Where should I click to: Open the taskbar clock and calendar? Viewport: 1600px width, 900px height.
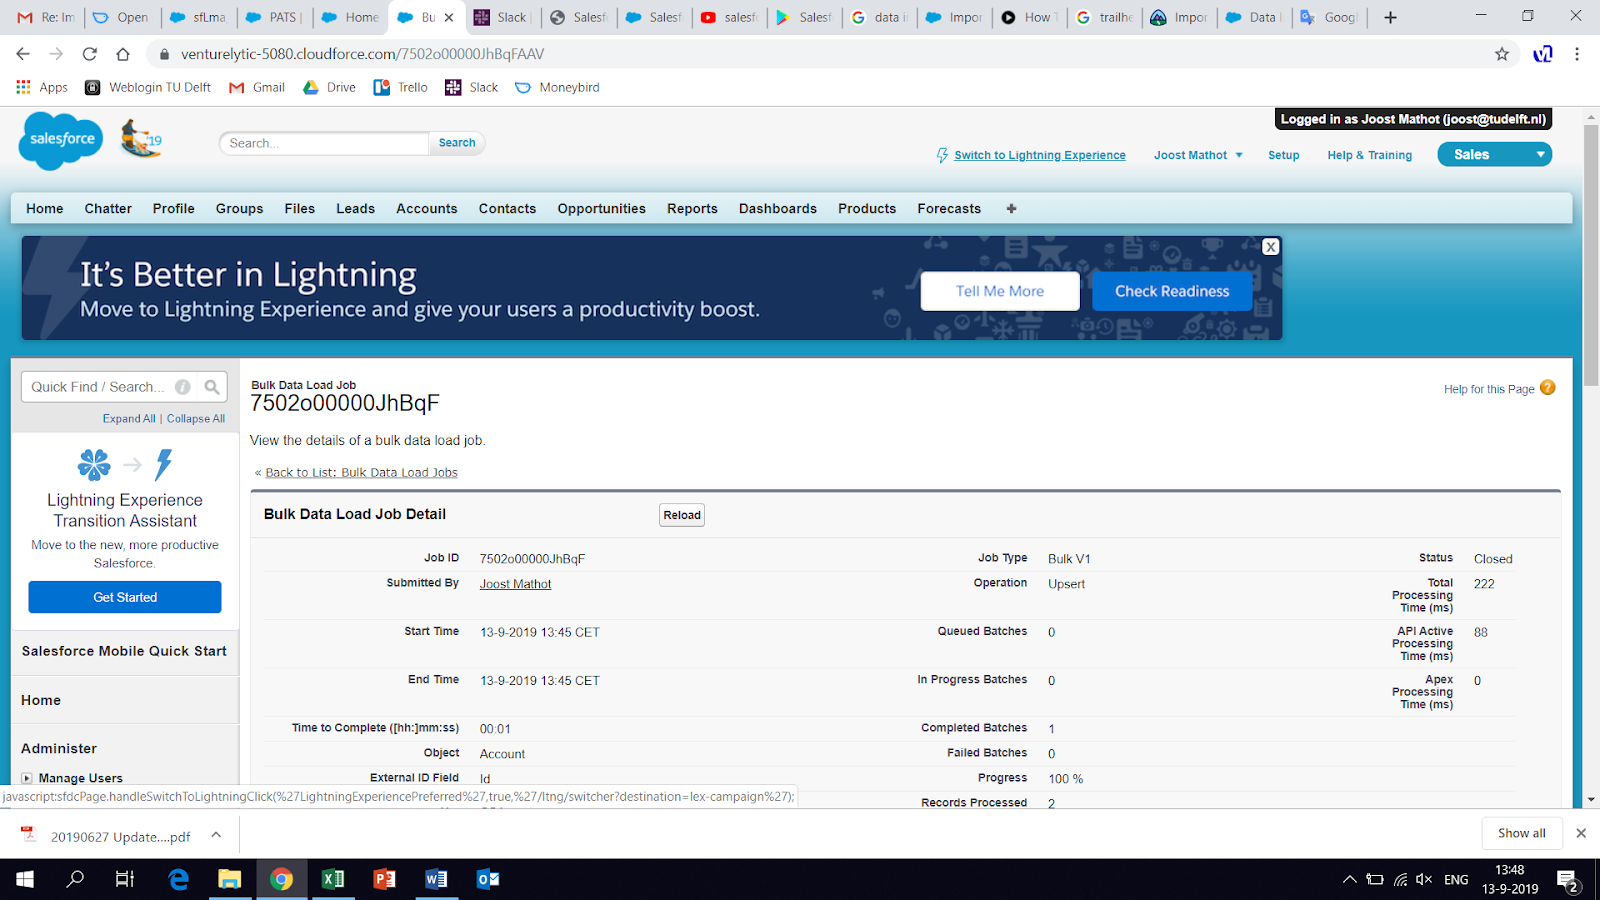click(1510, 880)
